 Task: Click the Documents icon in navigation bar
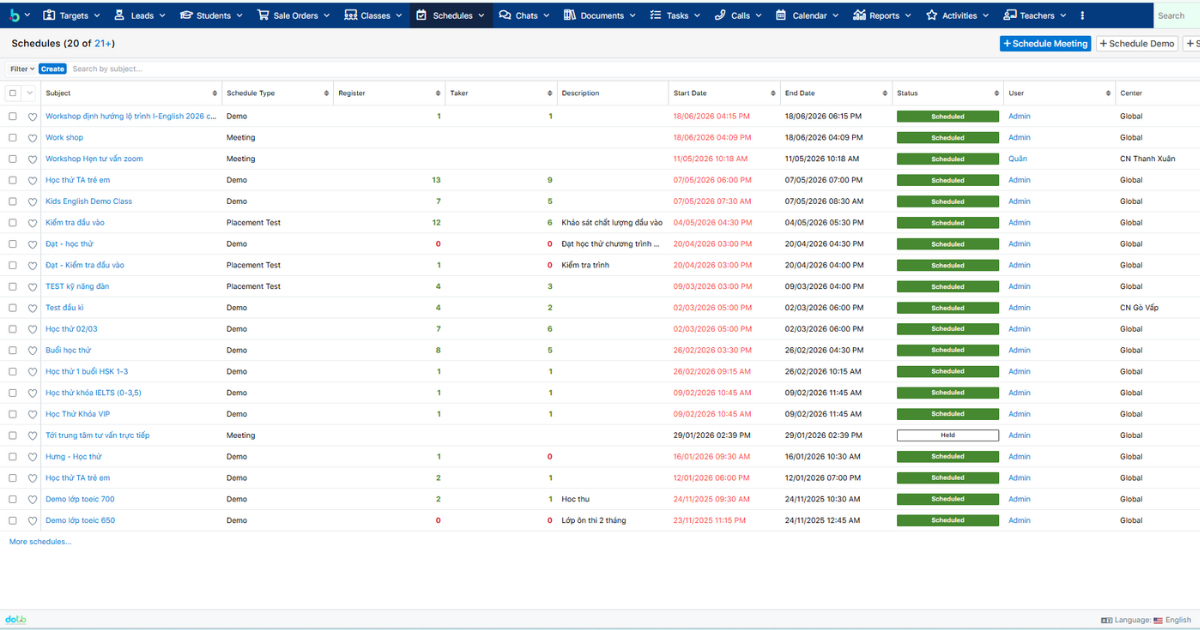(570, 15)
